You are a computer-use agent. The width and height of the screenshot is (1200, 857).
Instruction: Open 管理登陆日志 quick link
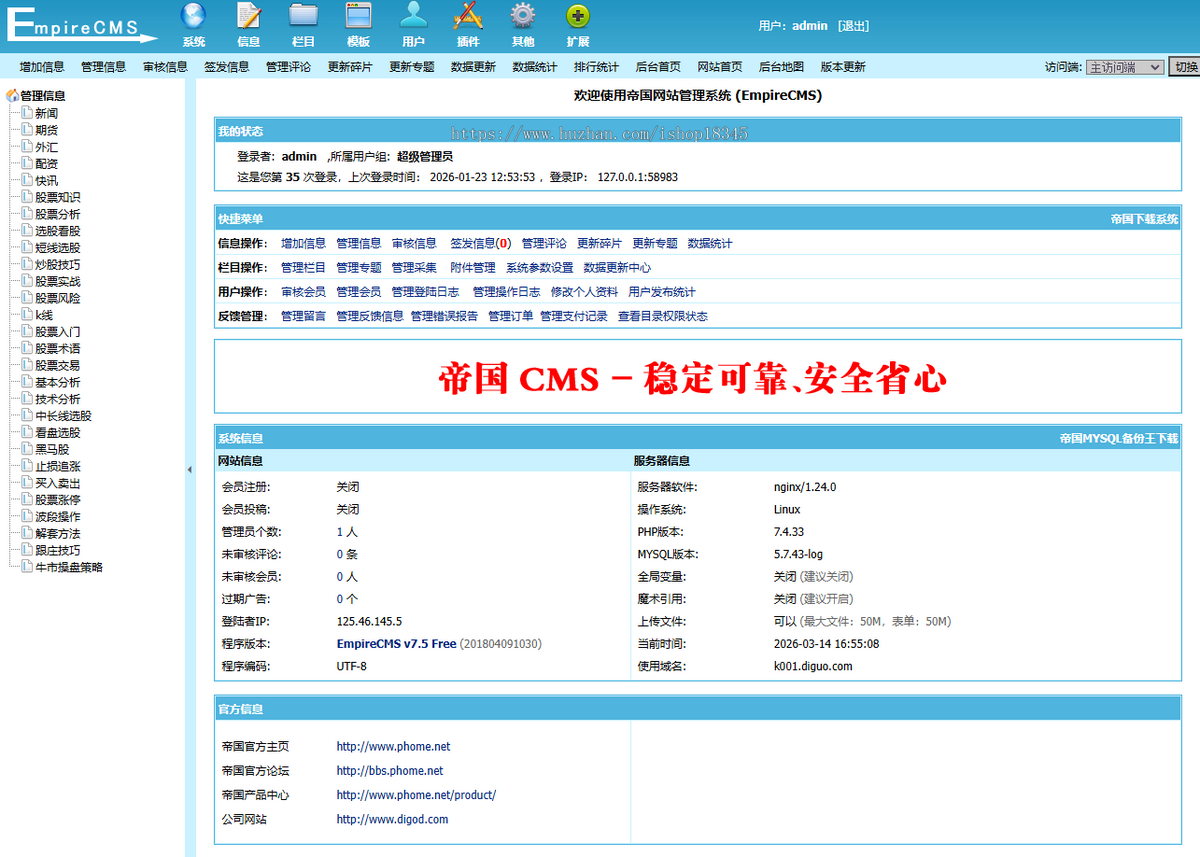click(x=425, y=292)
